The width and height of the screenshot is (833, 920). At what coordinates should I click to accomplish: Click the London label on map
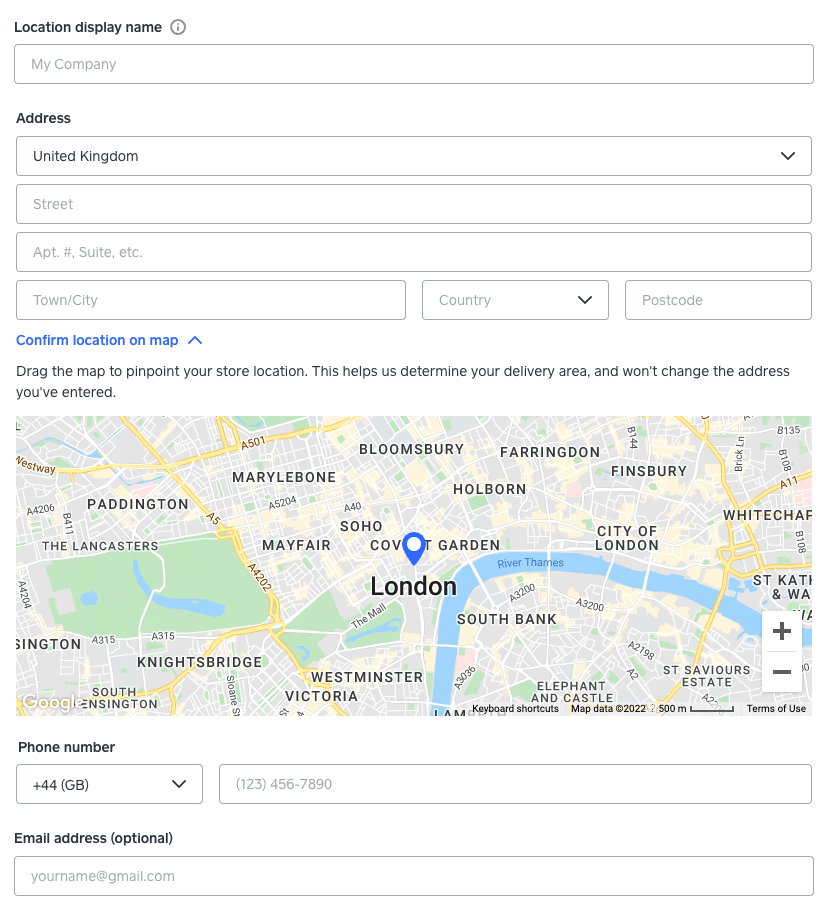[413, 587]
